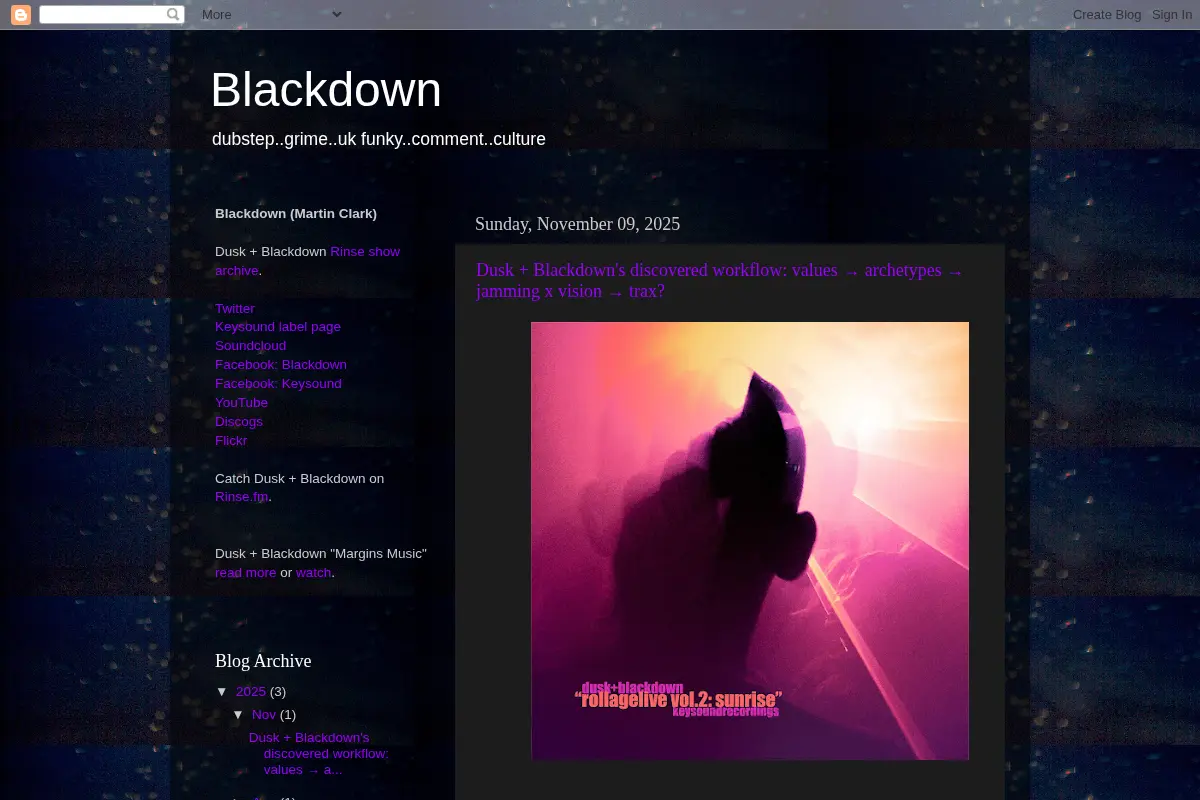Open the Nov archive month link
Image resolution: width=1200 pixels, height=800 pixels.
[264, 715]
